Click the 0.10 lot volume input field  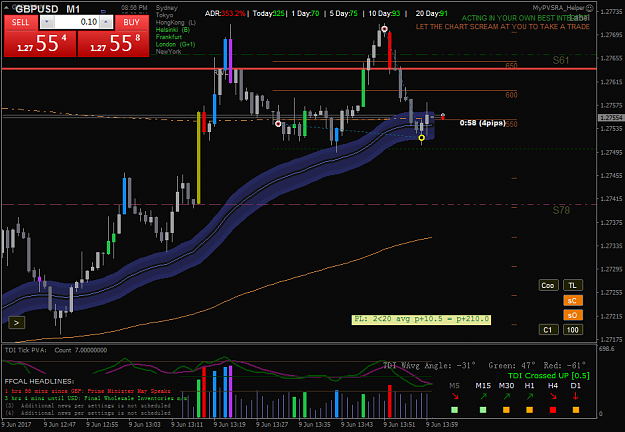tap(77, 22)
